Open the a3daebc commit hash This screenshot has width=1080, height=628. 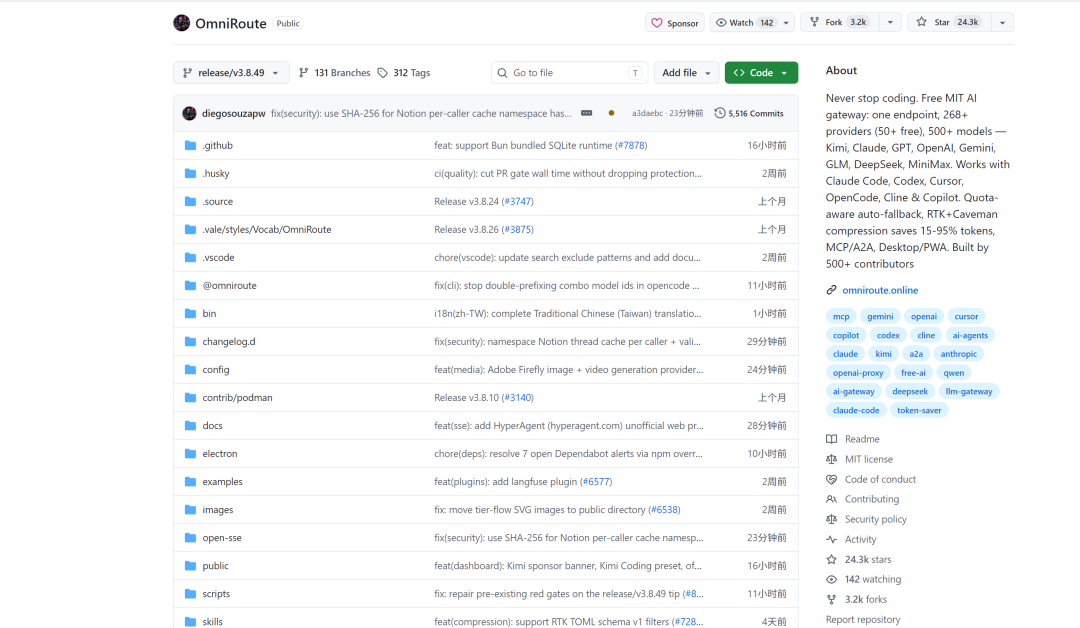tap(647, 114)
